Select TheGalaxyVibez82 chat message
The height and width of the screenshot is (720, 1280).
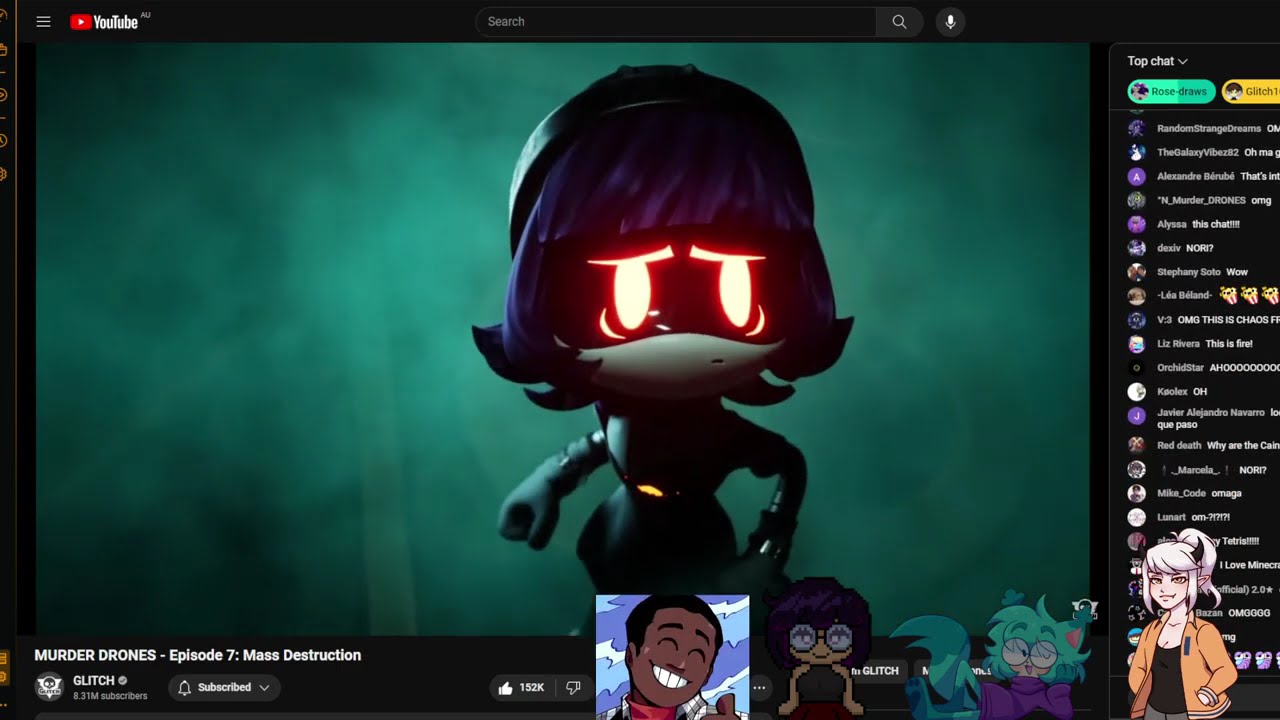click(1204, 152)
